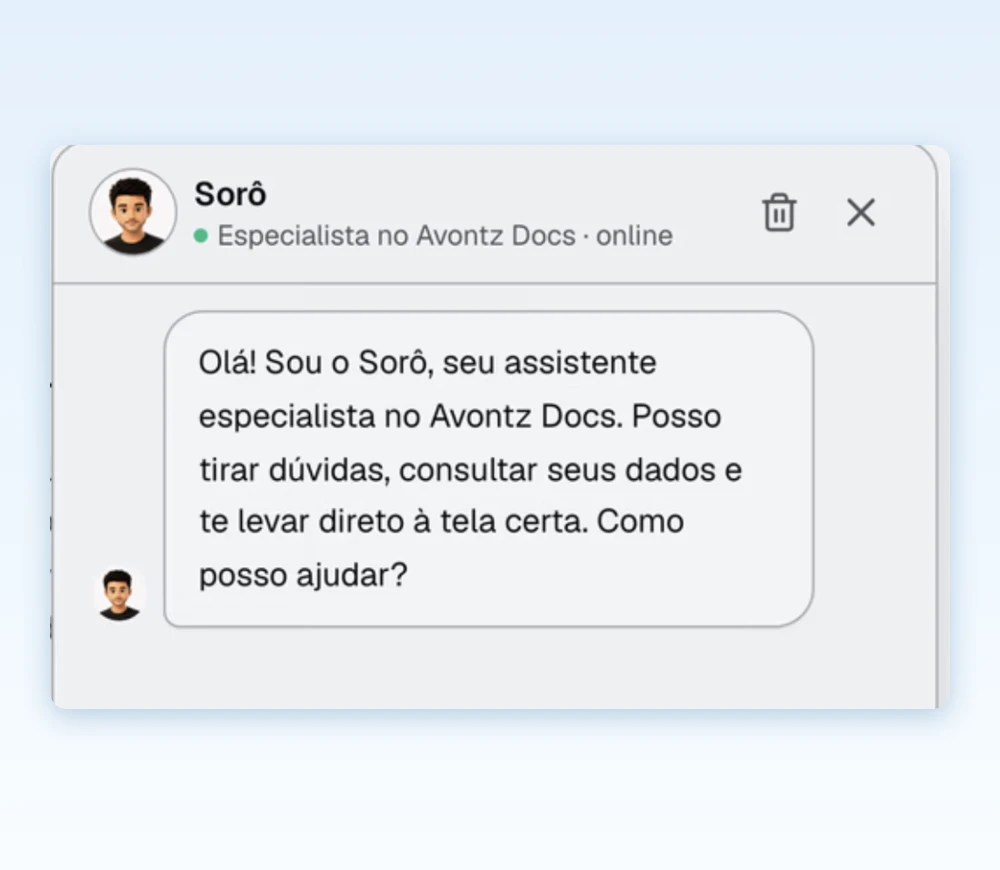This screenshot has height=870, width=1000.
Task: Click "tirar dúvidas" in the message
Action: (295, 470)
